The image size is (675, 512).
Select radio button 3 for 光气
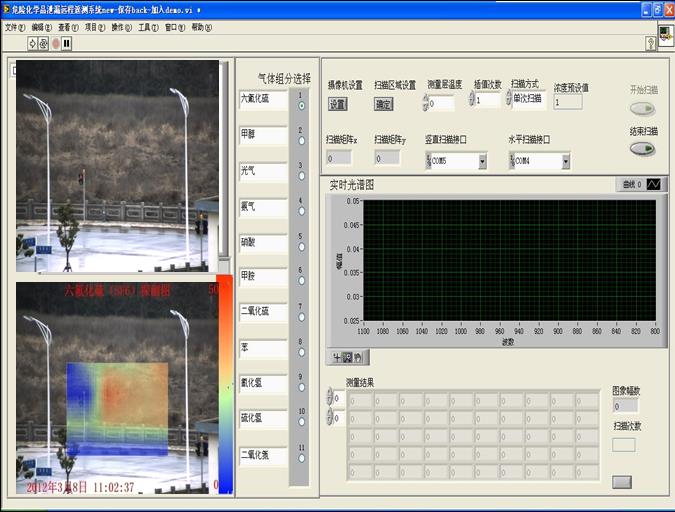click(302, 177)
